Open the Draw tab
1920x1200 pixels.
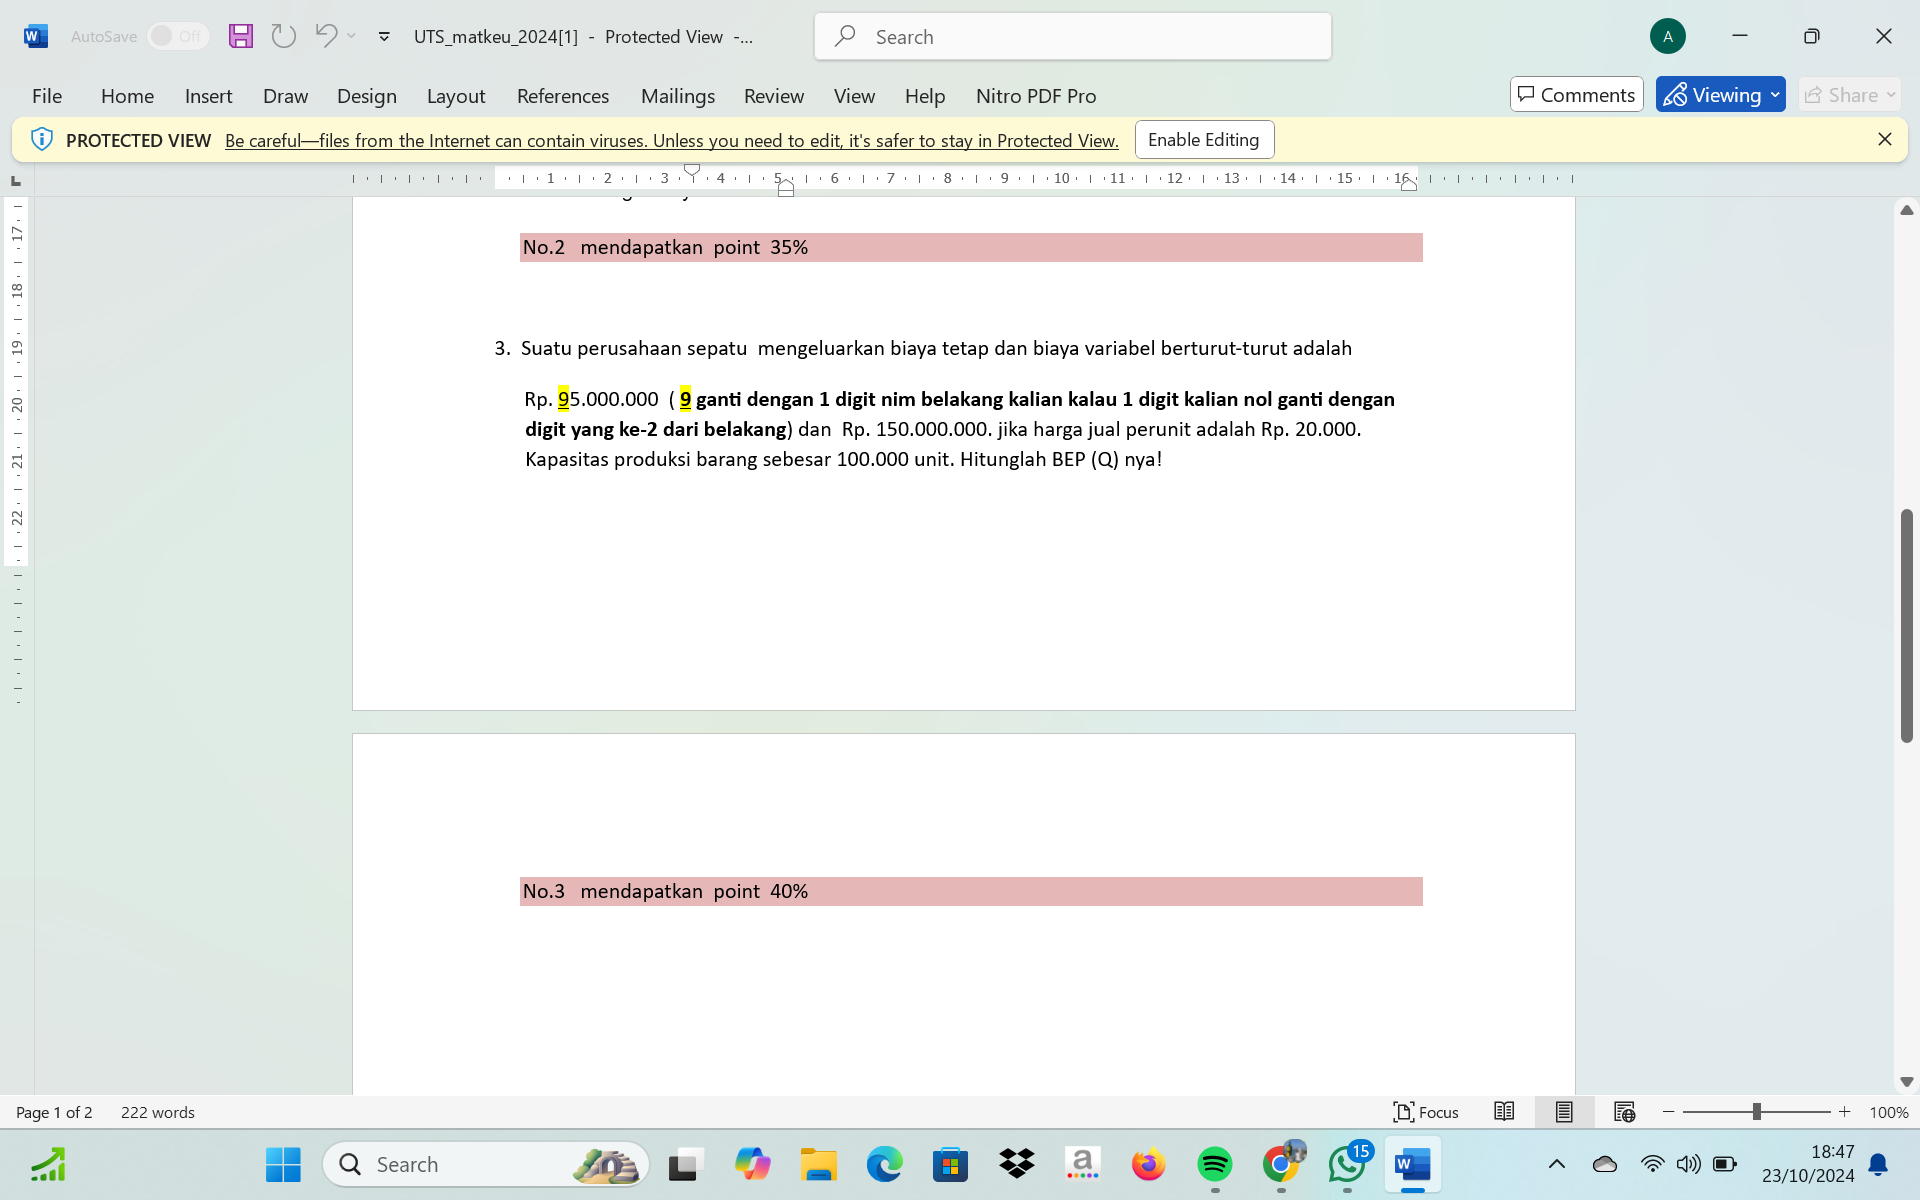(285, 95)
